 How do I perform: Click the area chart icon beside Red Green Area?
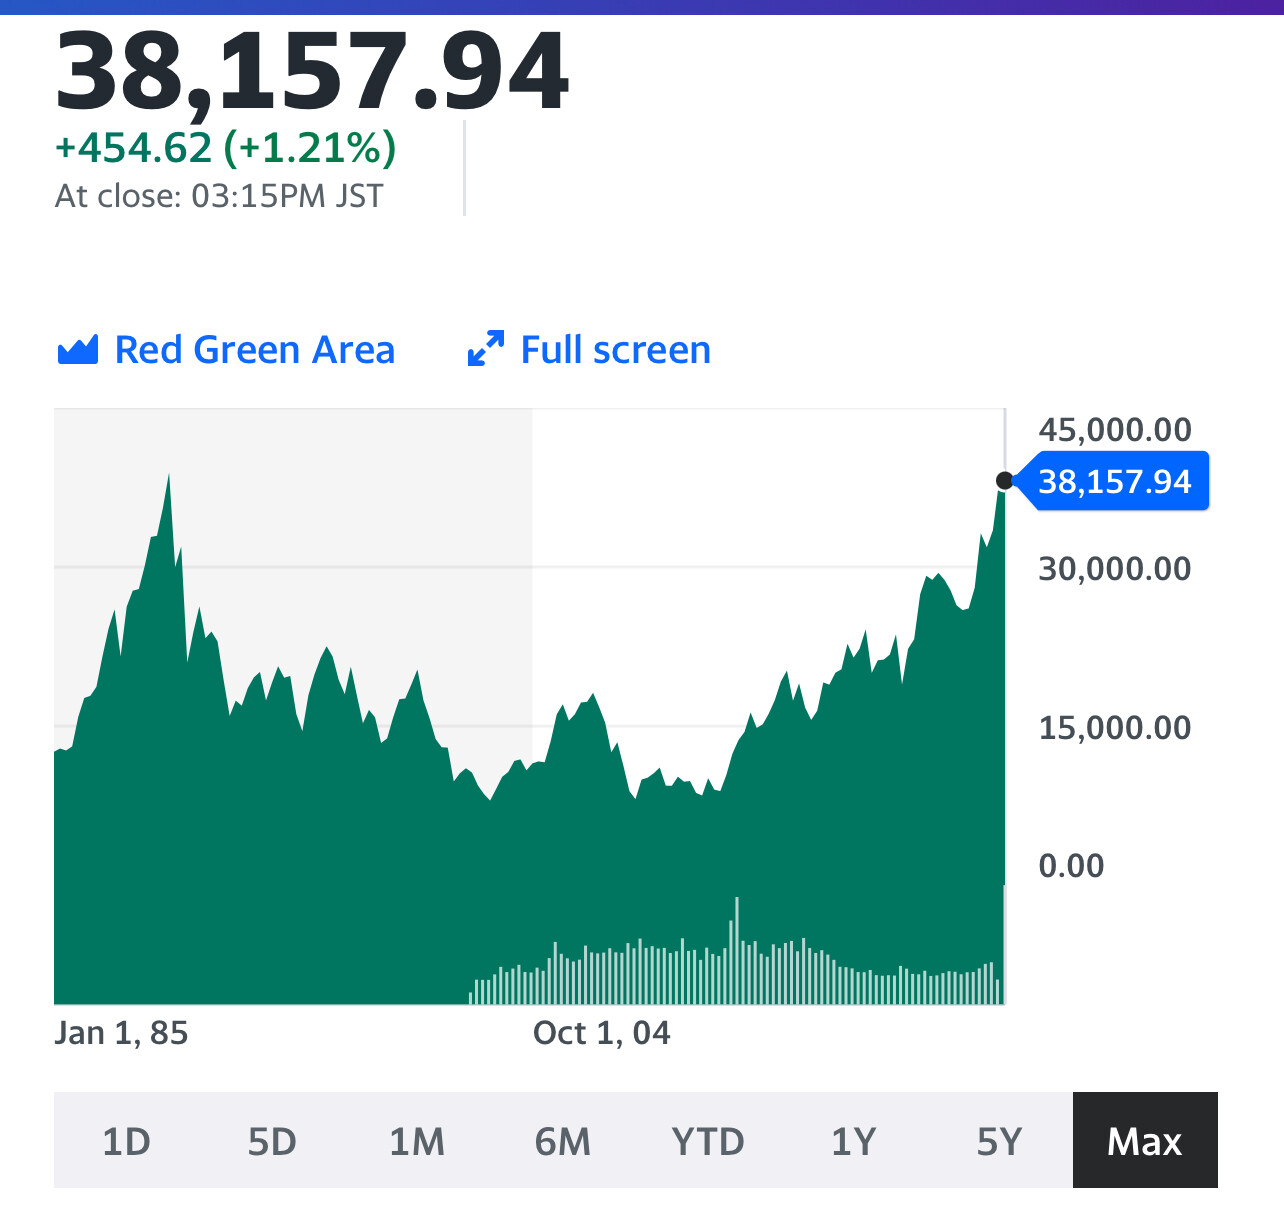coord(78,350)
